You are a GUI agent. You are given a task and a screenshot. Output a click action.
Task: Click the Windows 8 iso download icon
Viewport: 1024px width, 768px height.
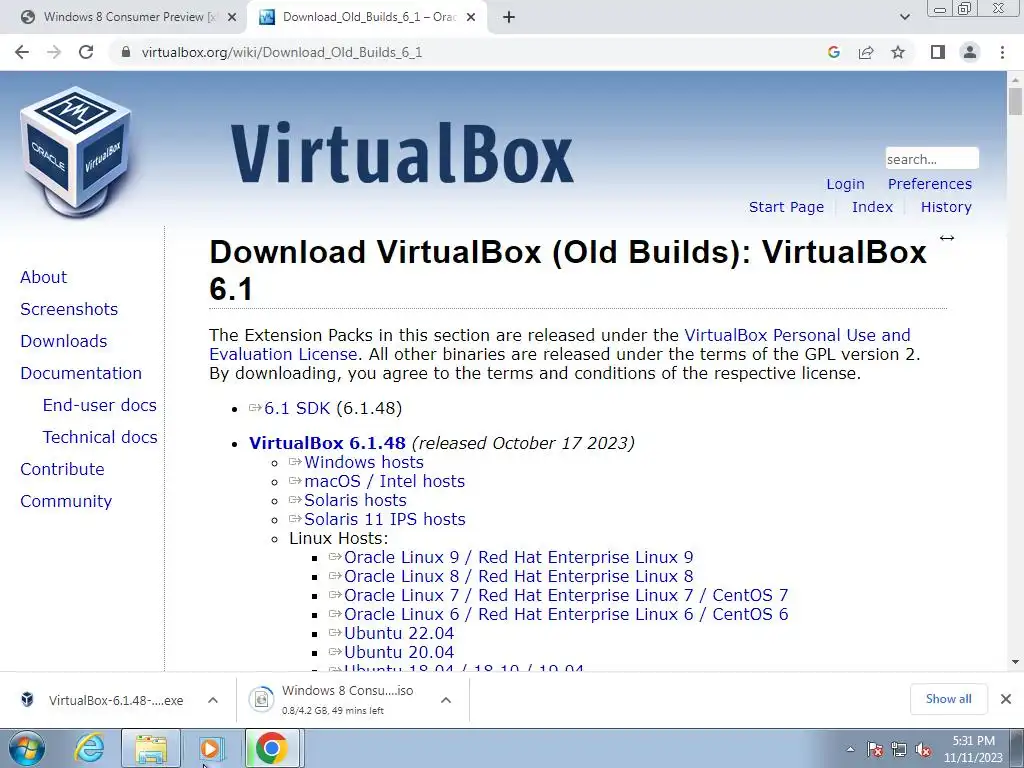pos(261,699)
